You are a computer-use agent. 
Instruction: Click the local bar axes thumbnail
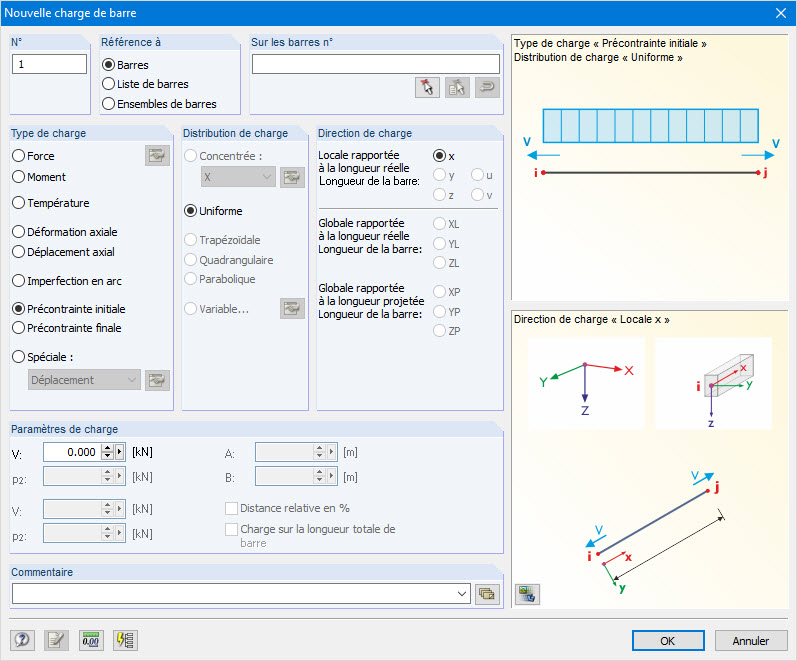713,384
